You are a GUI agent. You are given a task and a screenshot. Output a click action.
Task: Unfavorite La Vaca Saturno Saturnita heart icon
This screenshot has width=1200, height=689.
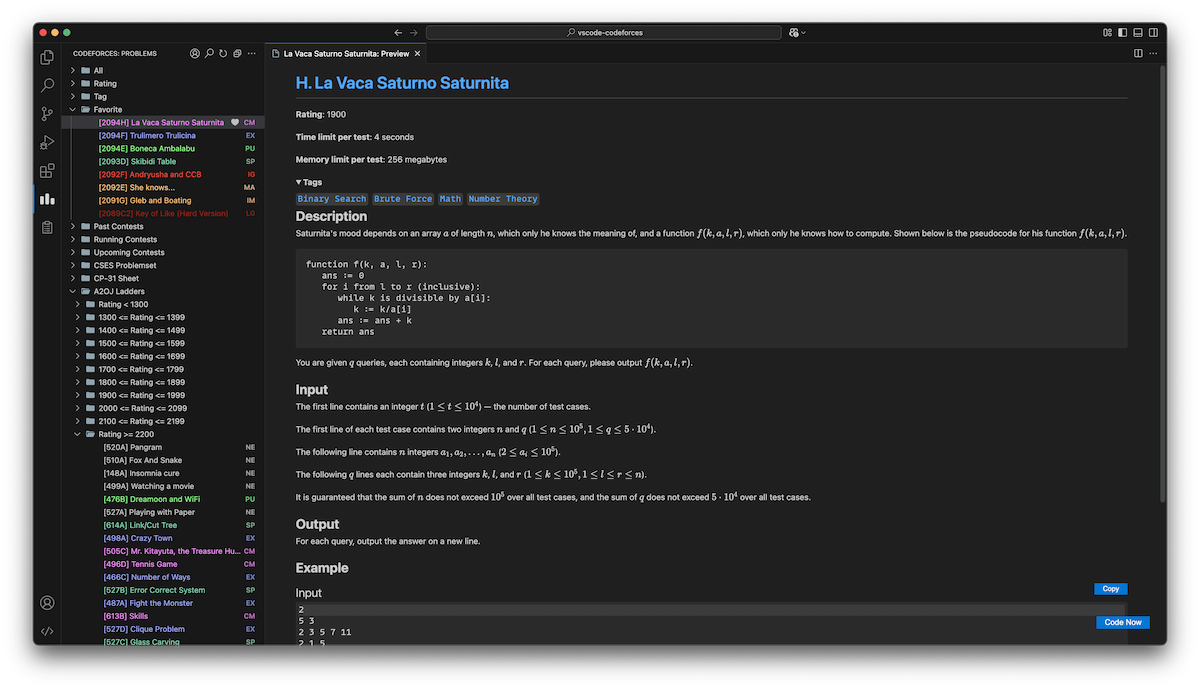235,122
